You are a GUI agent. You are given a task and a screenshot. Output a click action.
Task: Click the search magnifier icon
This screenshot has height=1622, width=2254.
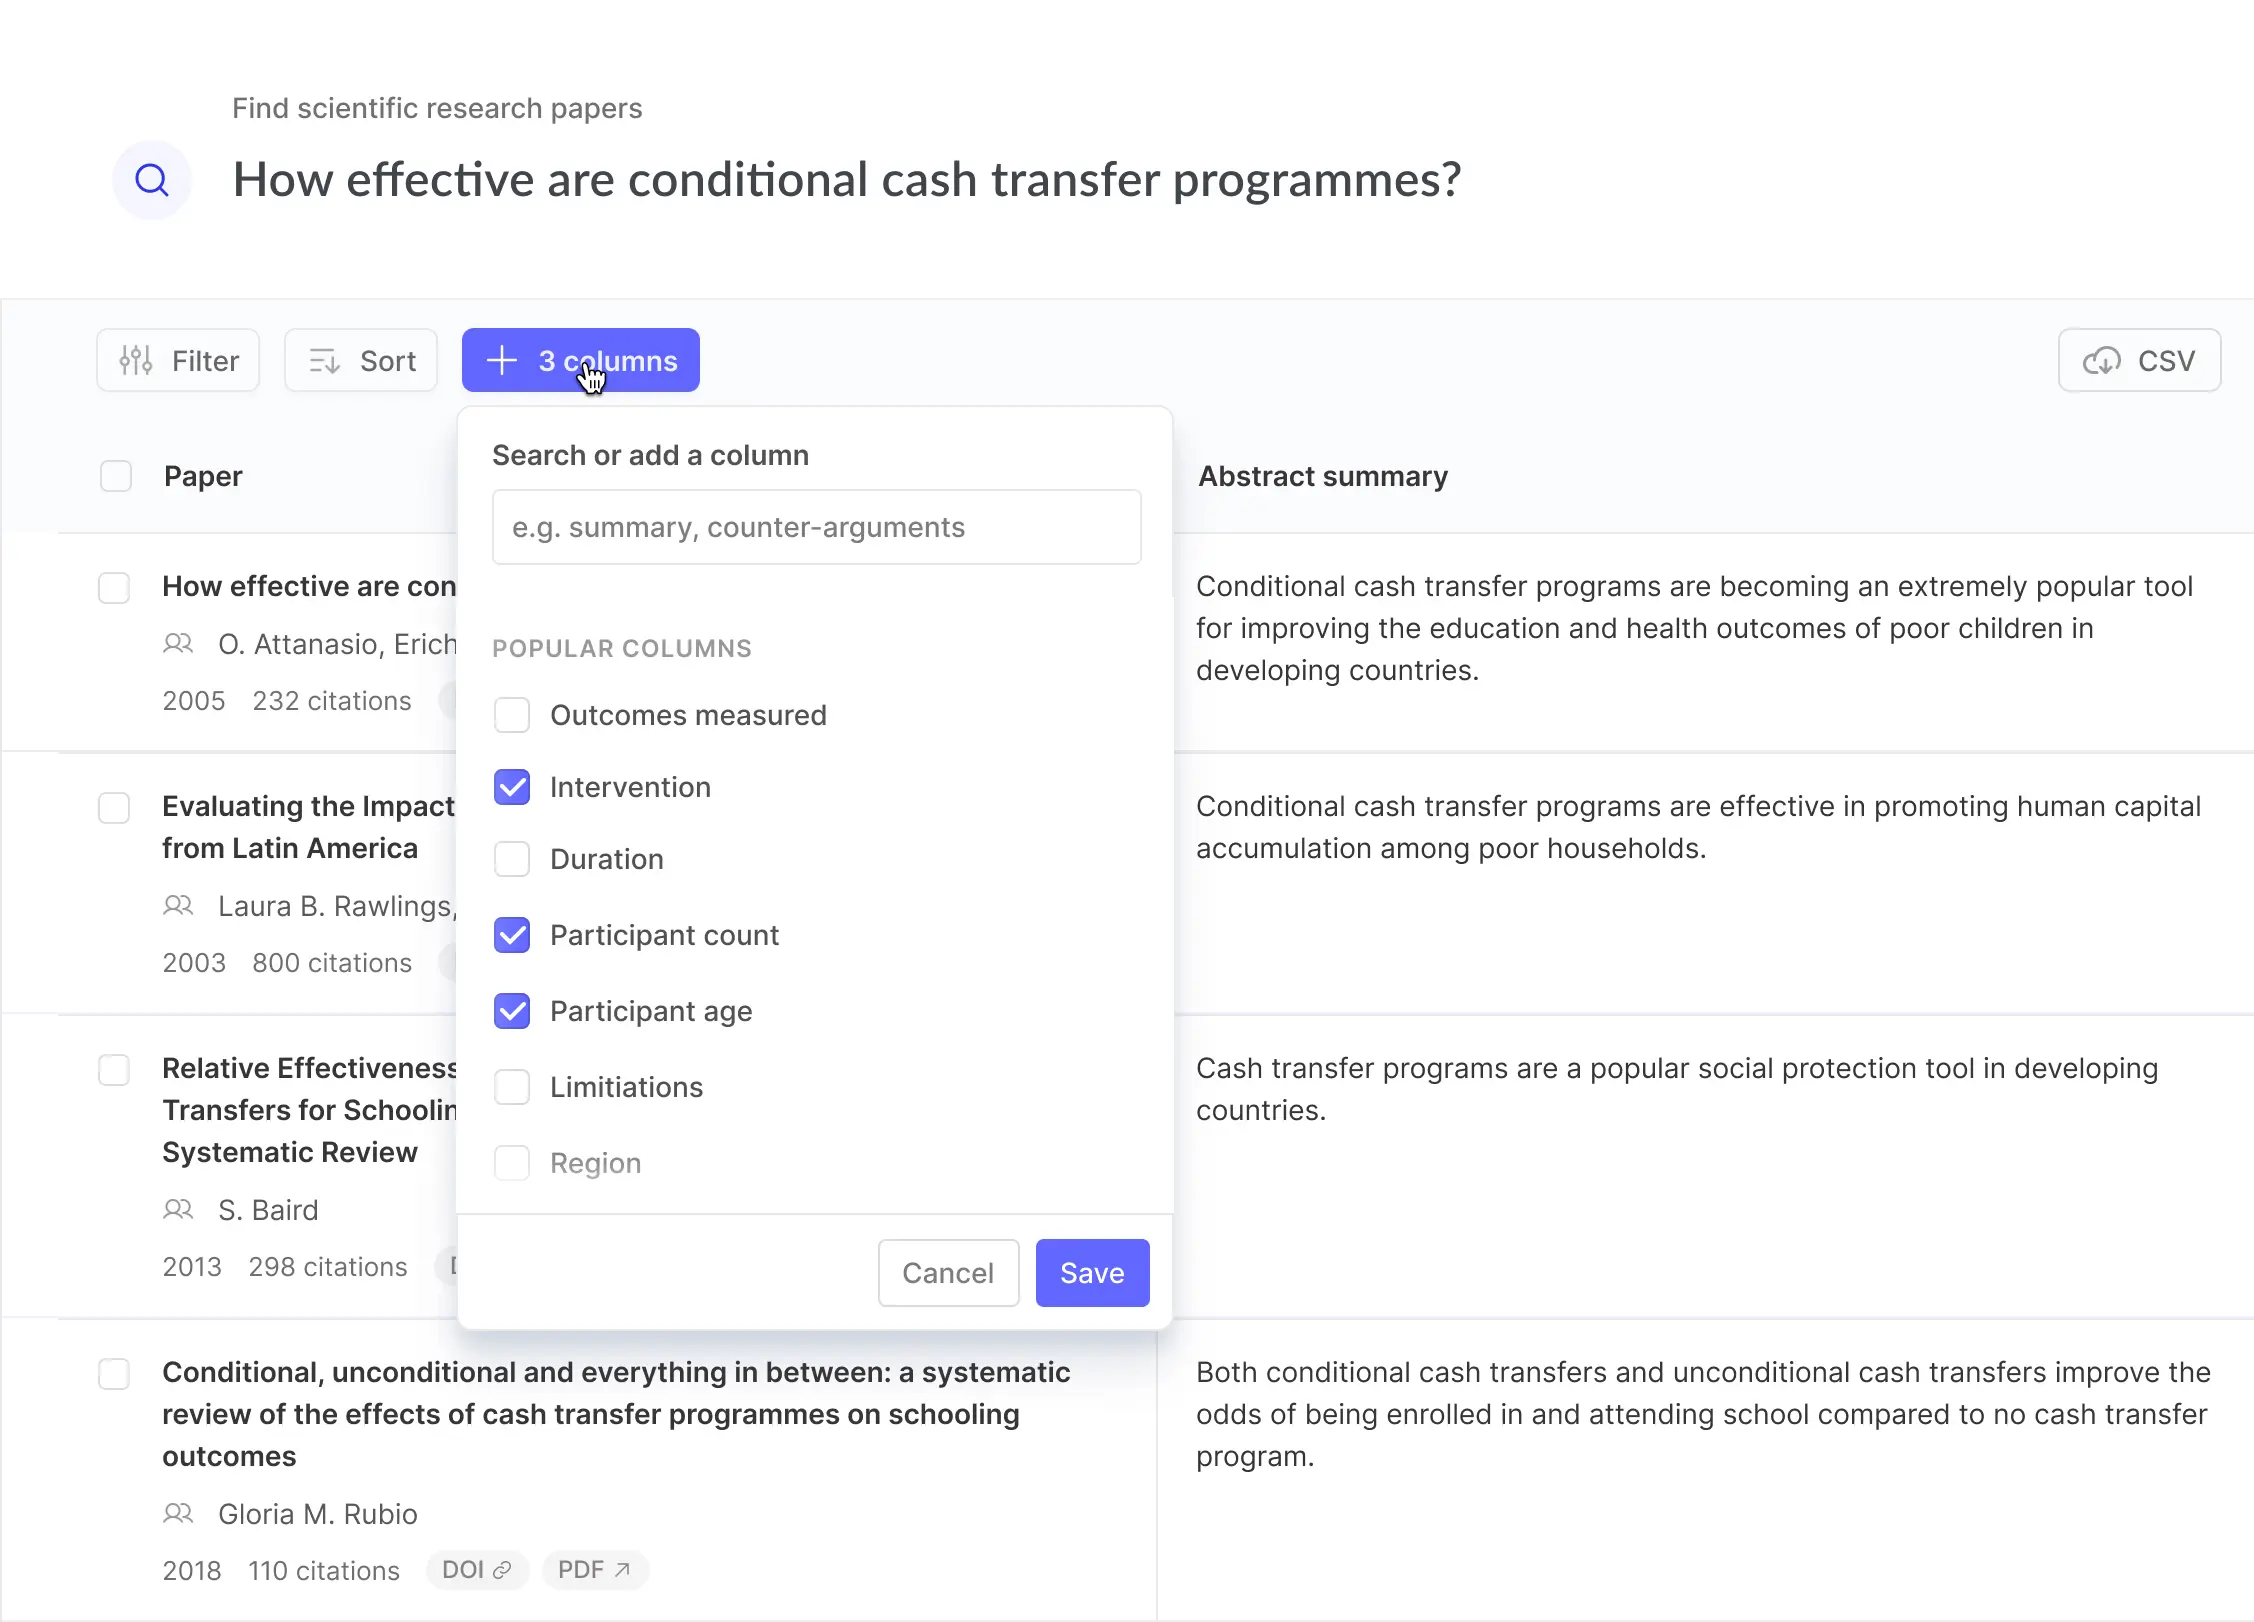152,180
